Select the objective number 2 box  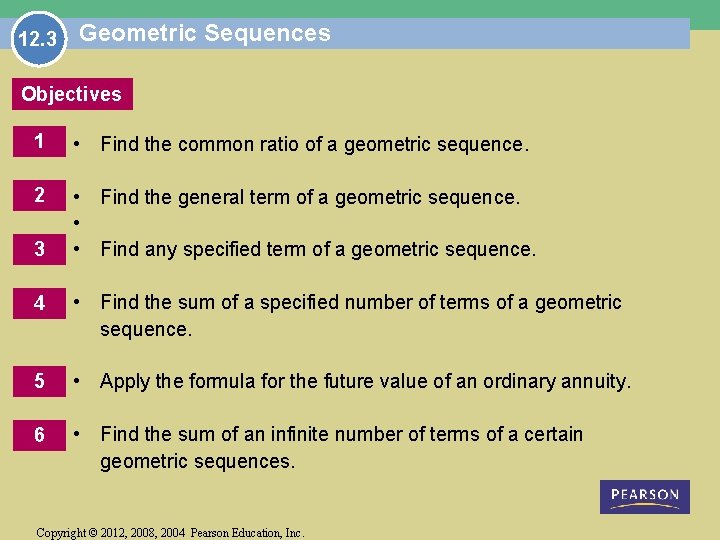click(39, 196)
